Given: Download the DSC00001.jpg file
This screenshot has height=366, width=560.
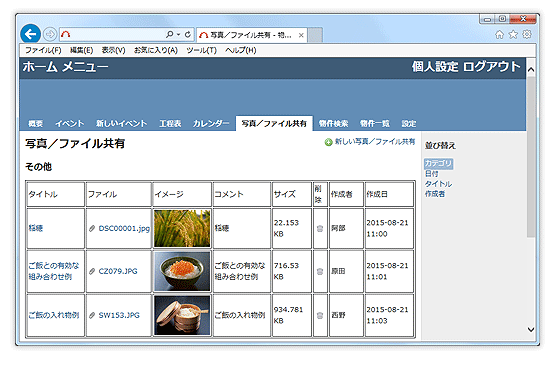Looking at the screenshot, I should (x=124, y=229).
